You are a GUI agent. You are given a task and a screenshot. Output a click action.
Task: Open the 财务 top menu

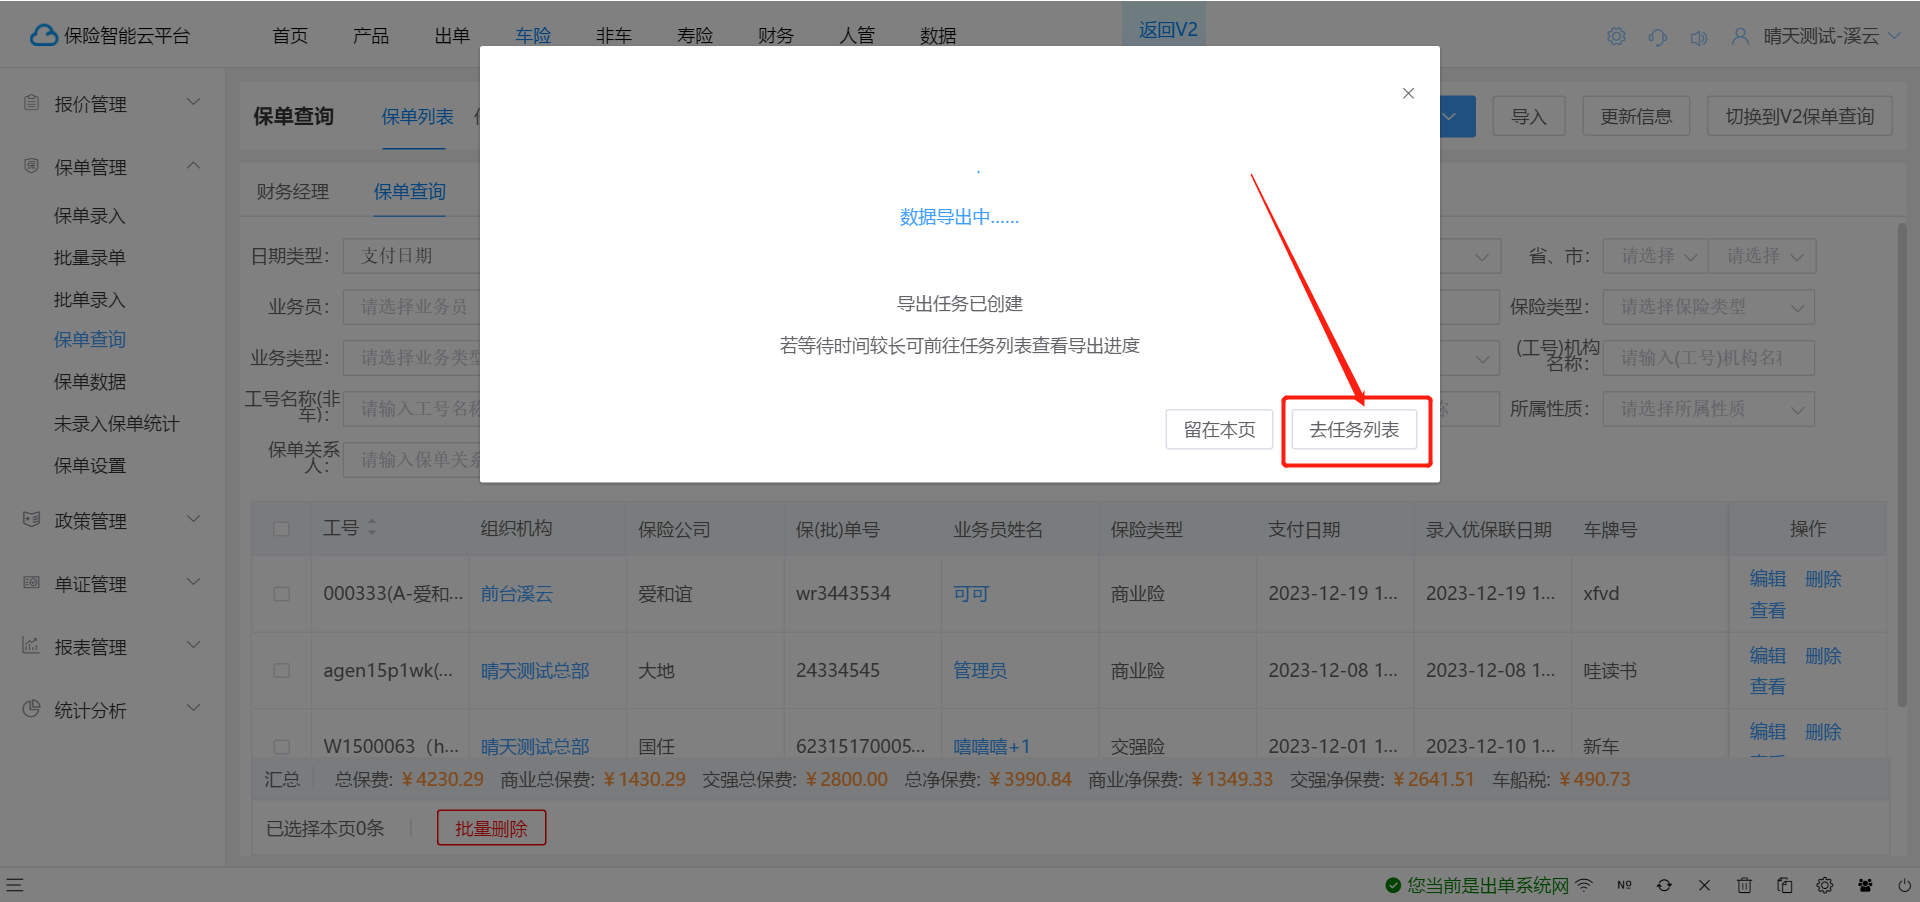pos(776,36)
